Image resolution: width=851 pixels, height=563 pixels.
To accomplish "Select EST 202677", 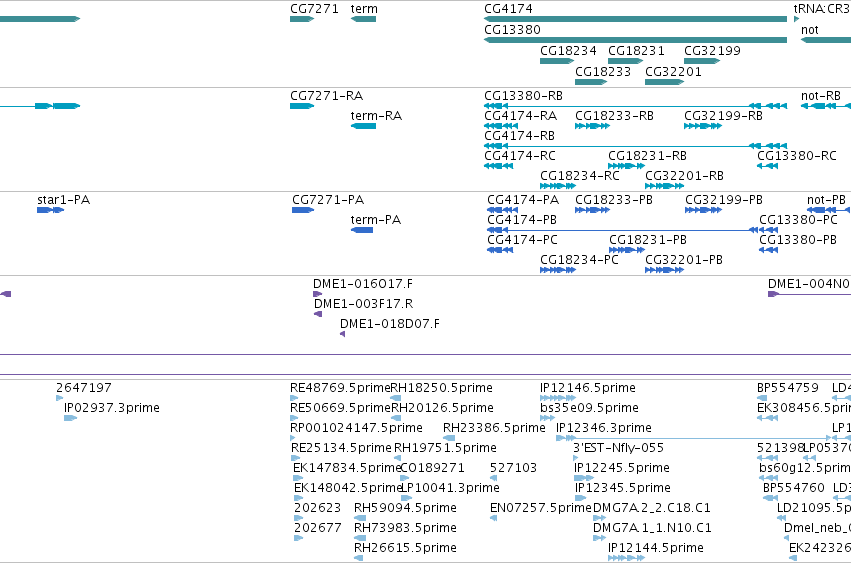I will click(x=298, y=538).
